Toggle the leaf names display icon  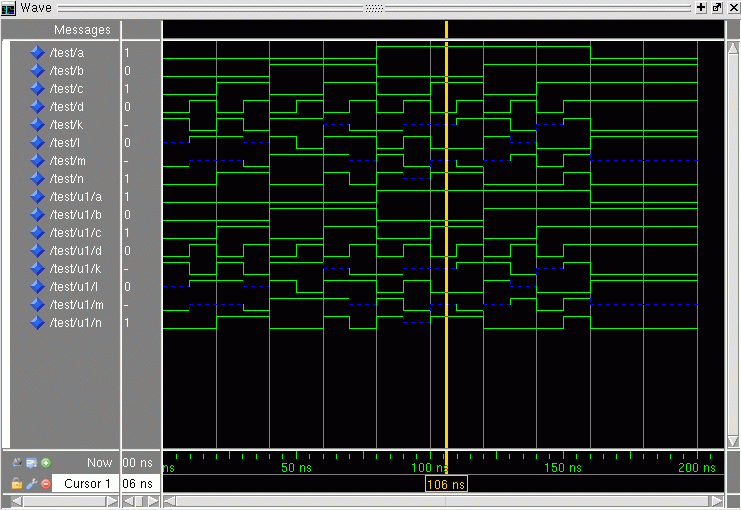pos(17,463)
